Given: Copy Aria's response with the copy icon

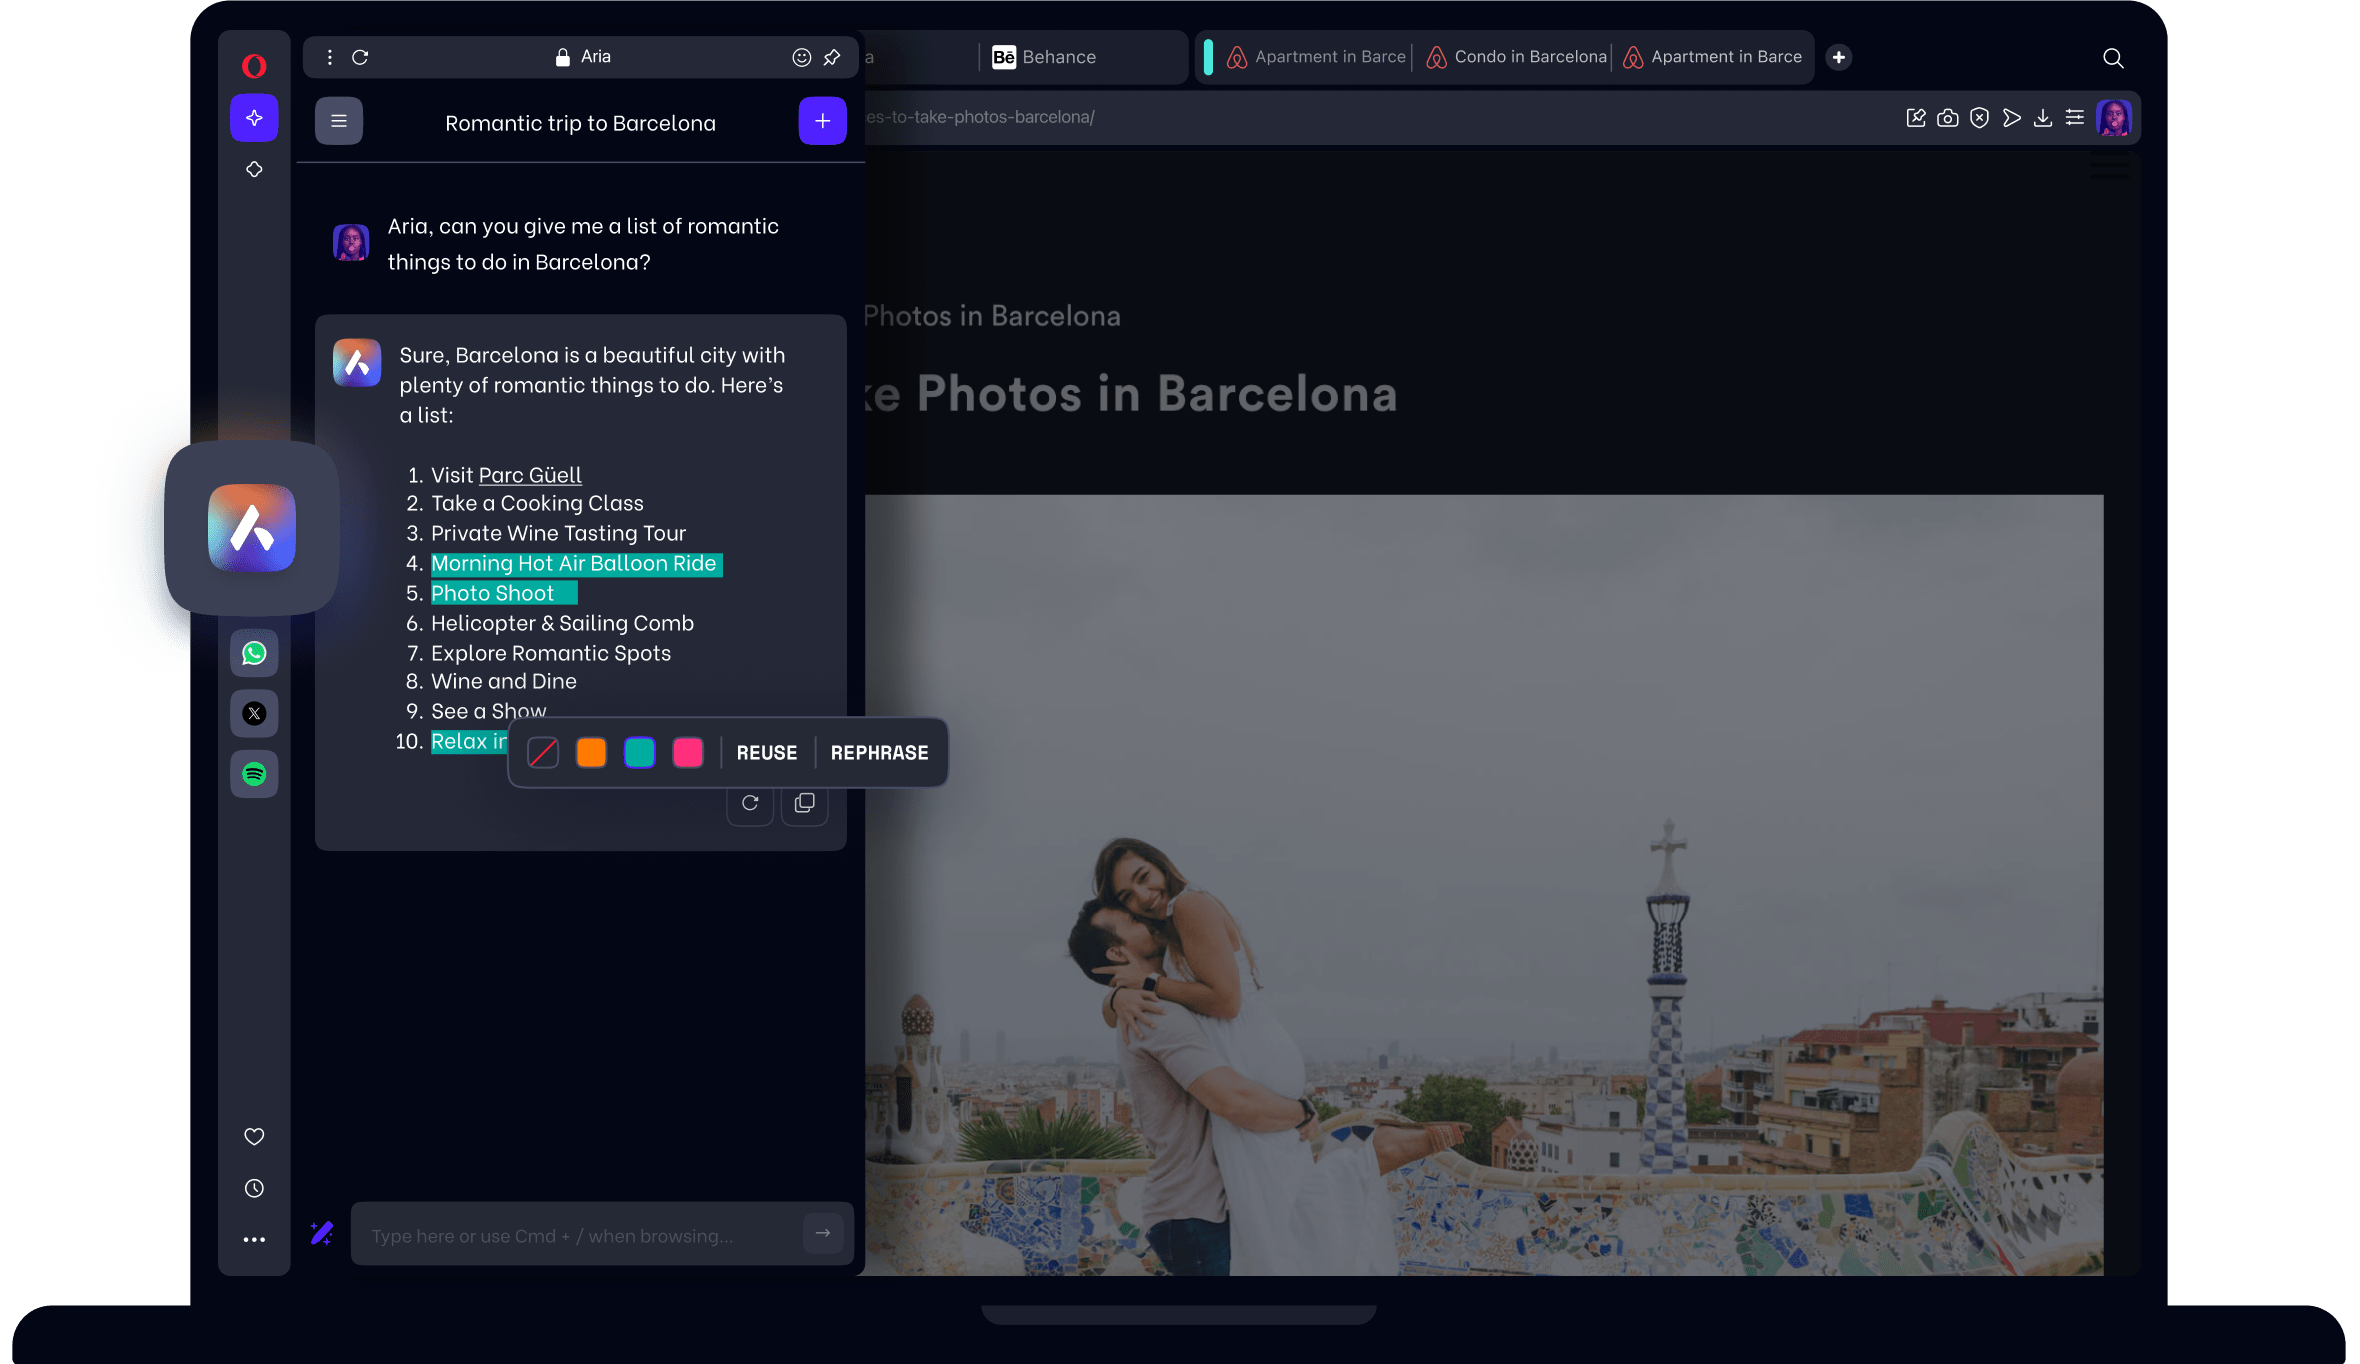Looking at the screenshot, I should (804, 803).
